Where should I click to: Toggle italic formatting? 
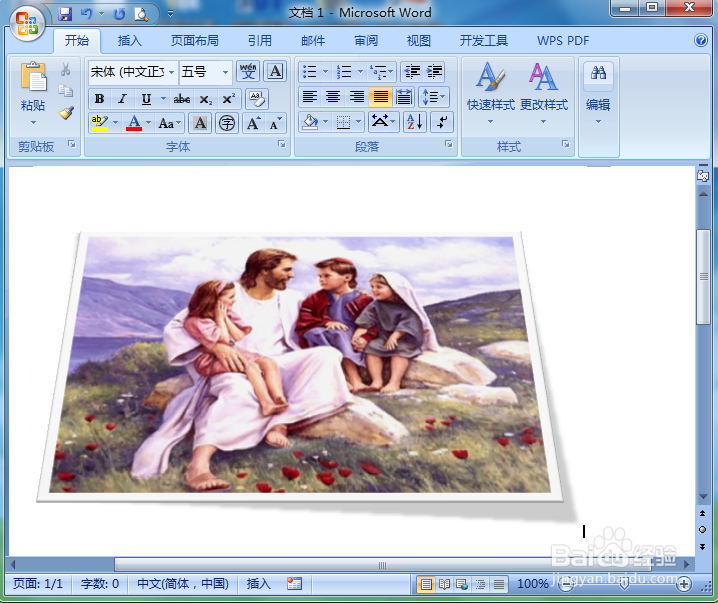(122, 98)
